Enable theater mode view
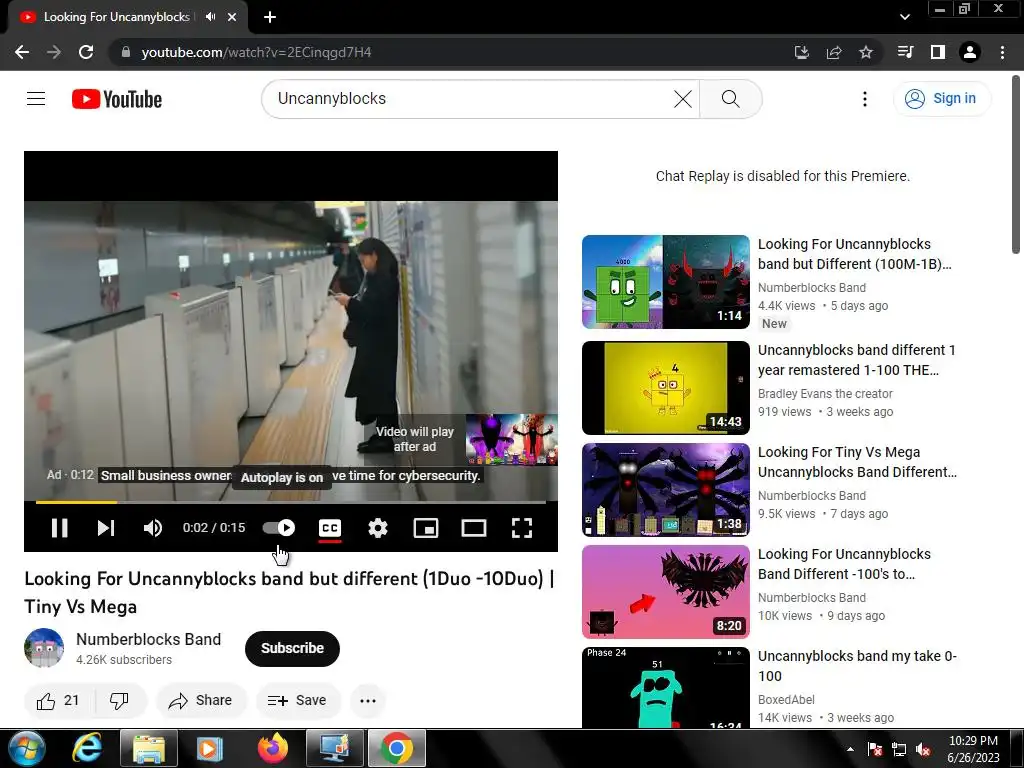This screenshot has height=768, width=1024. pos(473,528)
